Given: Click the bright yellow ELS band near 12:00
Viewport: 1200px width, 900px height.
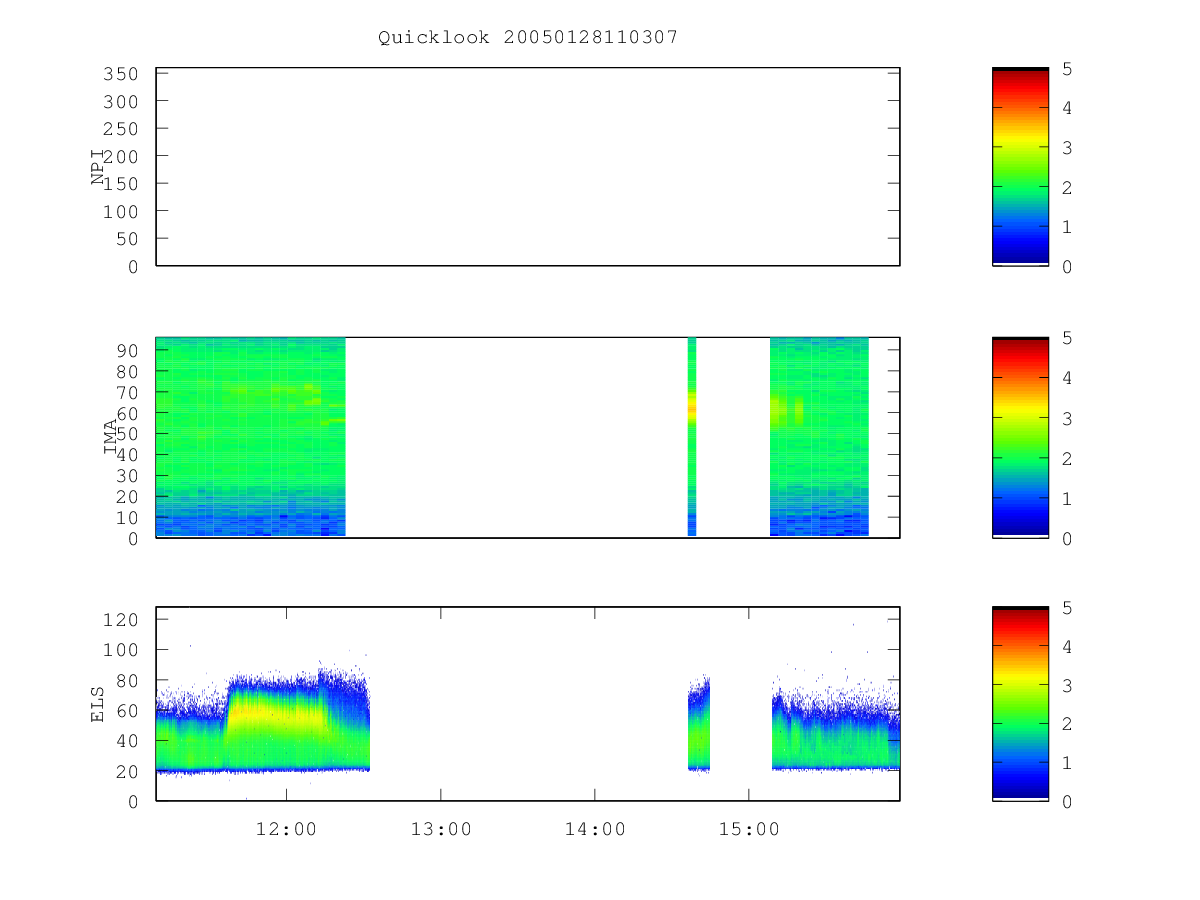Looking at the screenshot, I should [277, 715].
